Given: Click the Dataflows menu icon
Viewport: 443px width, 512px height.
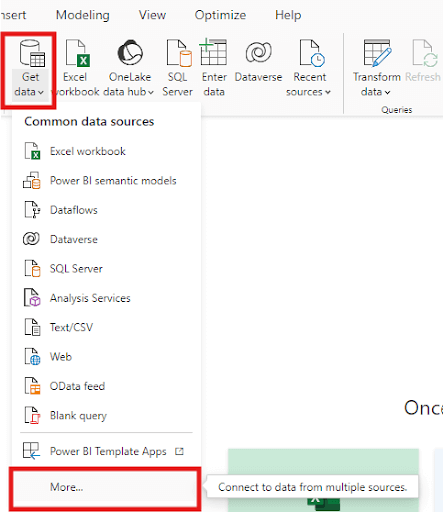Looking at the screenshot, I should point(32,210).
